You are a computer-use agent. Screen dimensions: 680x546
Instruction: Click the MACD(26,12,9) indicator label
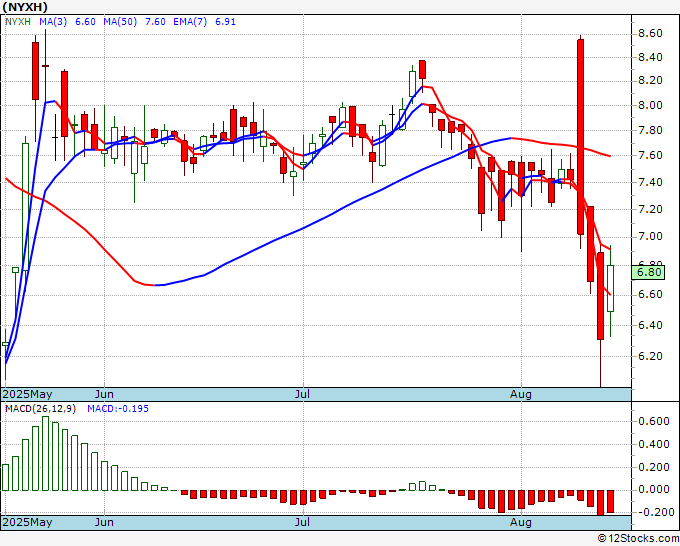coord(40,409)
